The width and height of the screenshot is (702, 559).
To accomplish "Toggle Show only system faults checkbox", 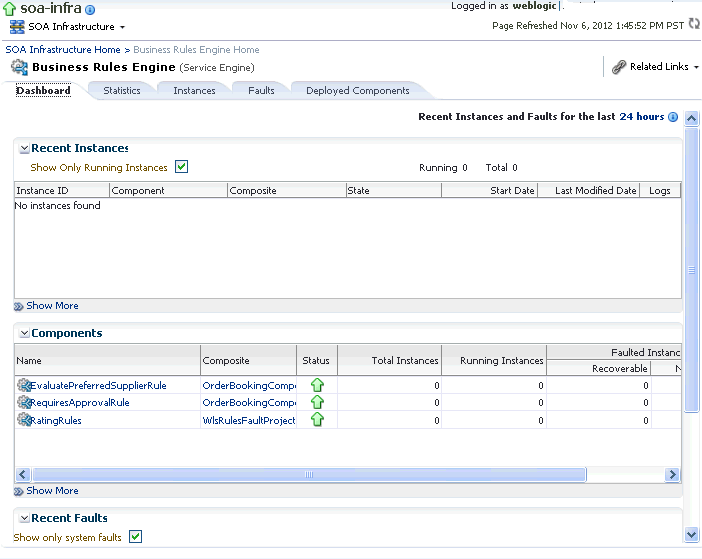I will tap(135, 536).
